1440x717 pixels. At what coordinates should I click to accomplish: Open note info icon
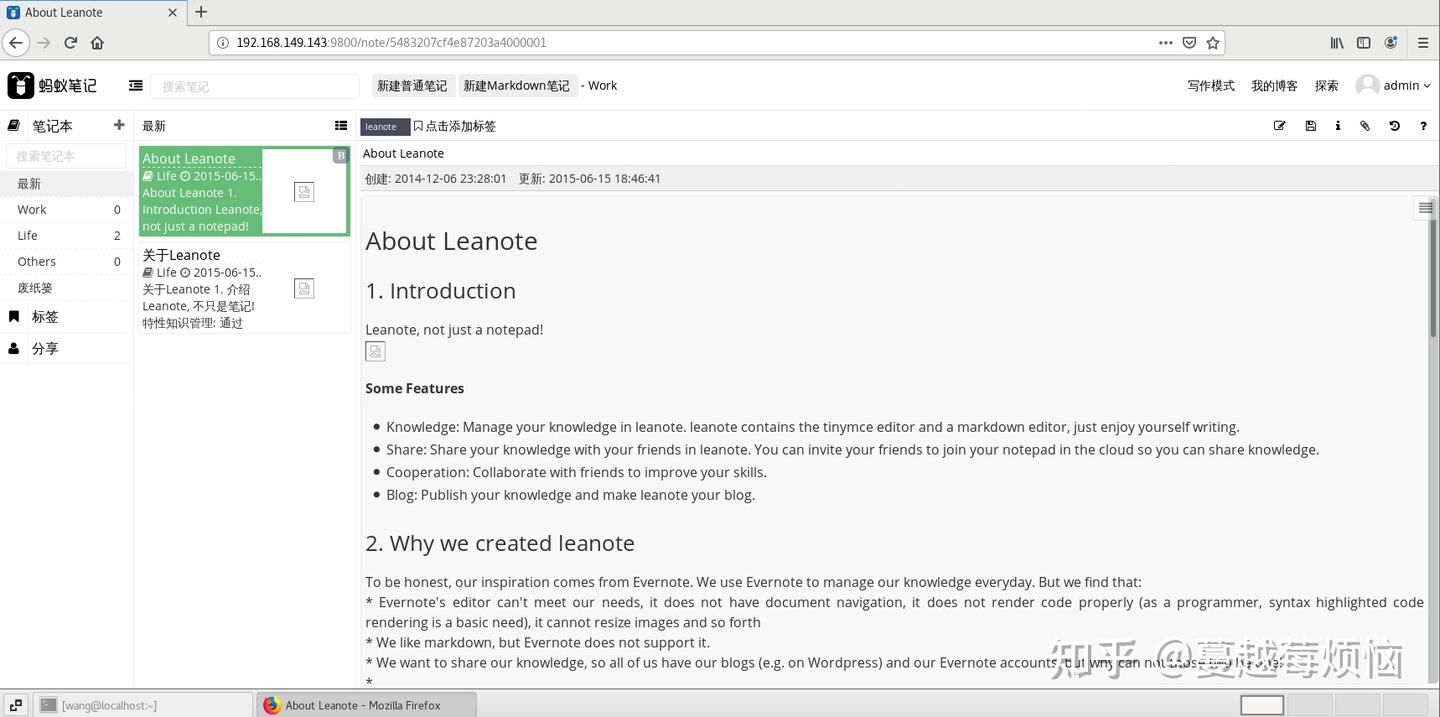(1338, 126)
